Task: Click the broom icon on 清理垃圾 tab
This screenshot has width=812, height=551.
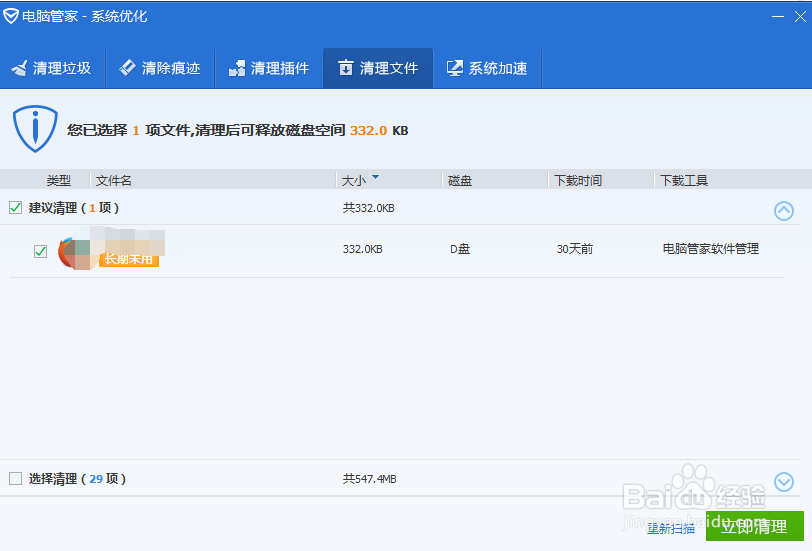Action: click(x=20, y=68)
